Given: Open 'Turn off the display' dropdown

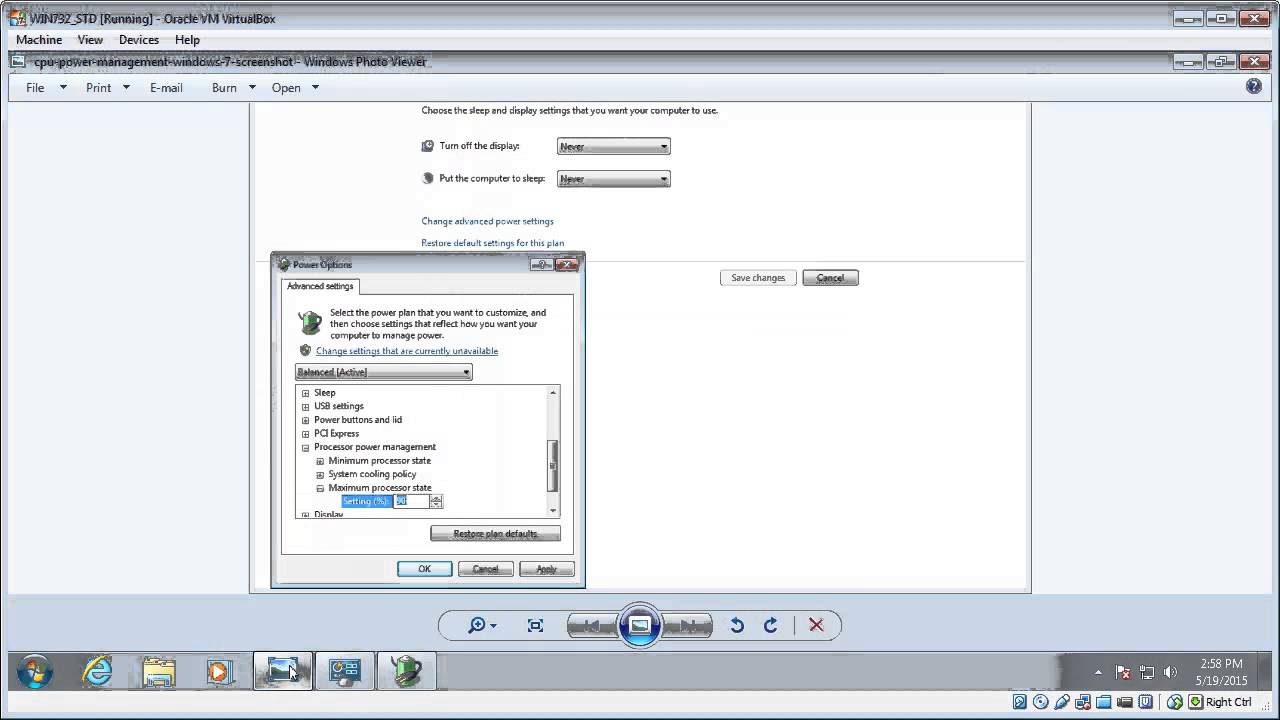Looking at the screenshot, I should 613,146.
